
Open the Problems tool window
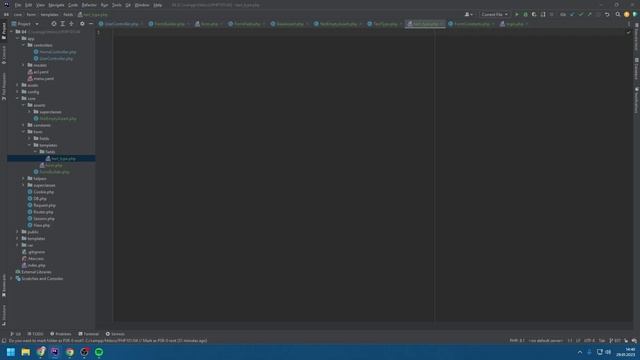click(x=60, y=334)
